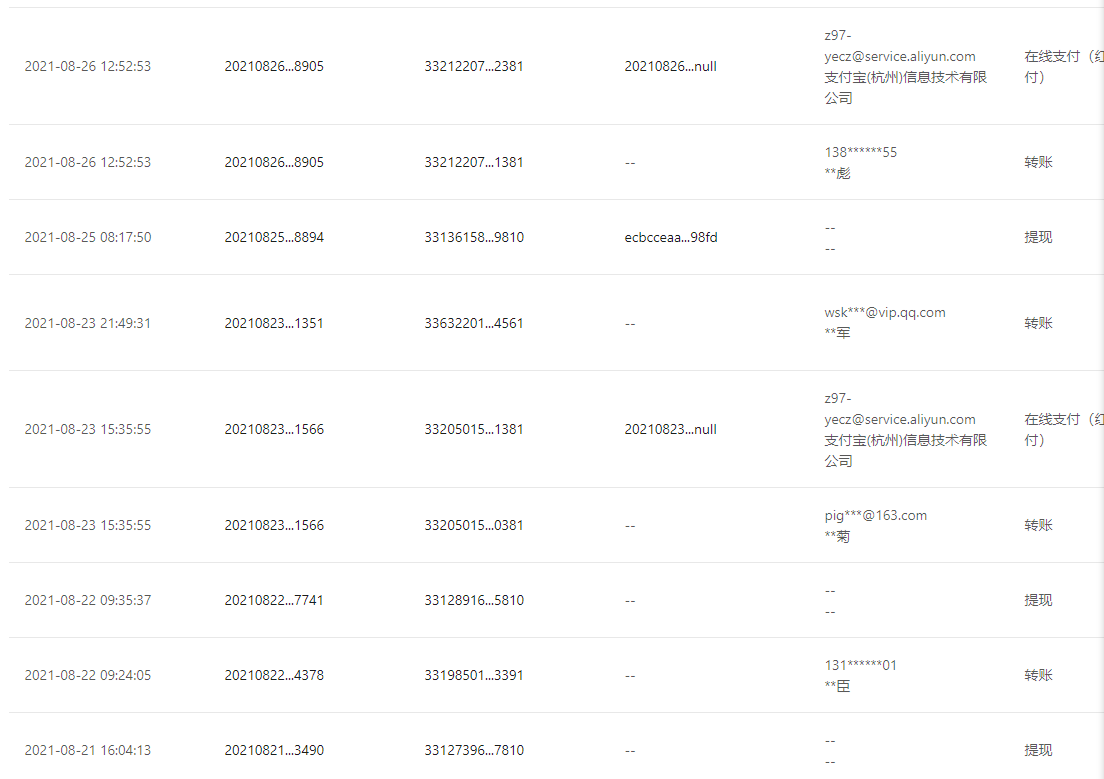Select order number 20210825...8894
1104x779 pixels.
point(274,237)
